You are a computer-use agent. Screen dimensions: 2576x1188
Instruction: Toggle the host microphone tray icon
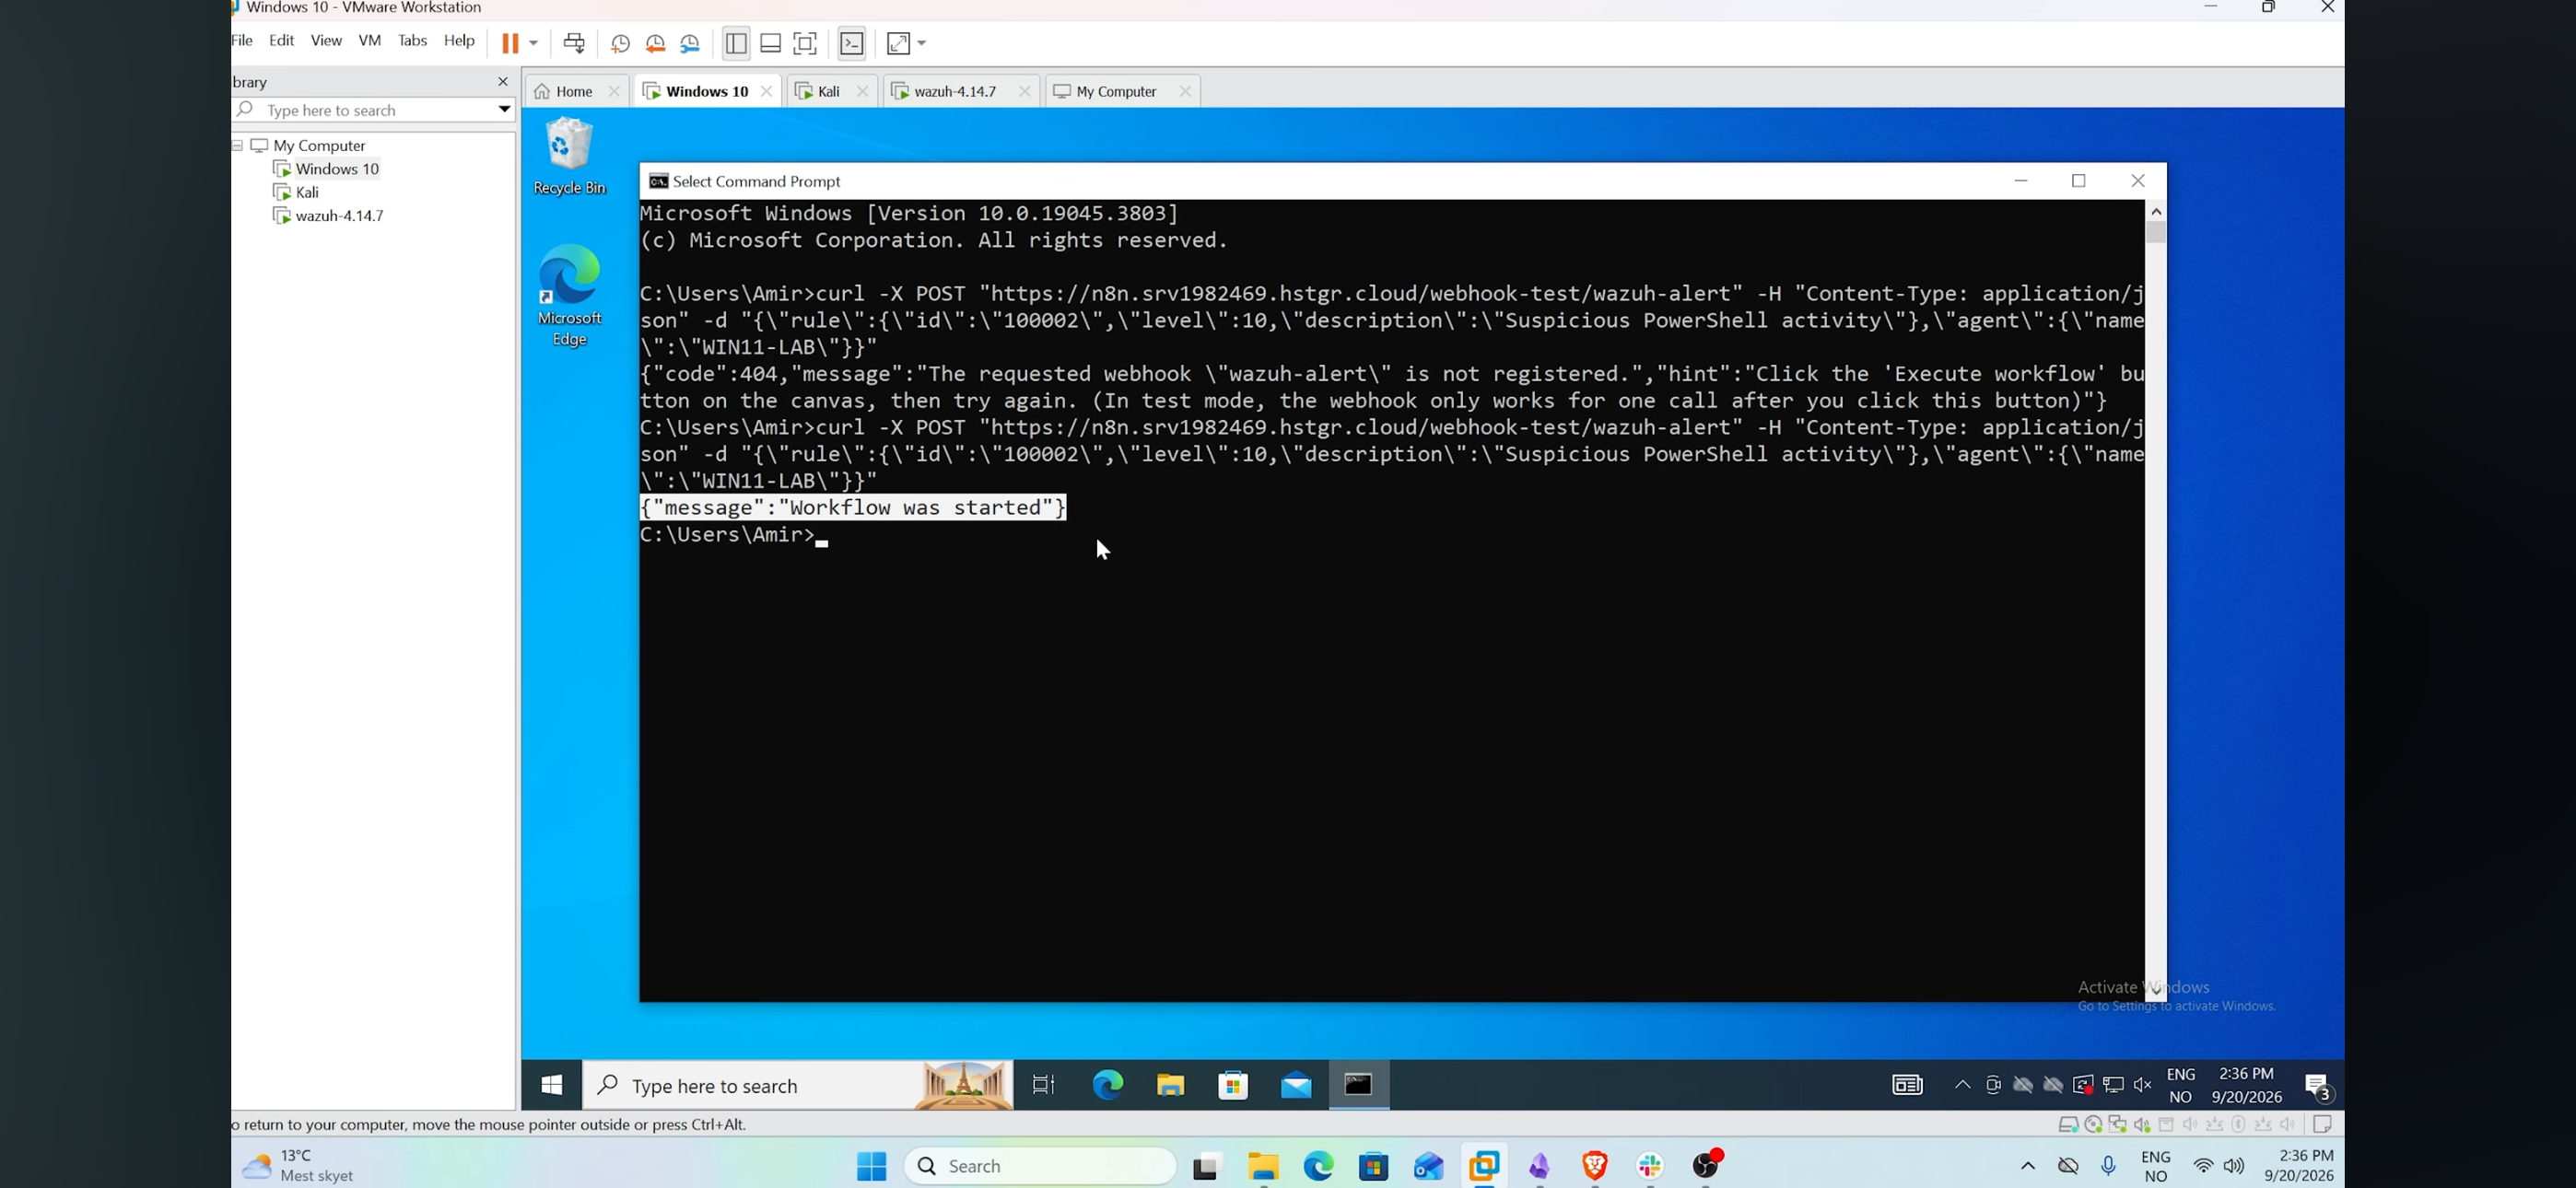pyautogui.click(x=2109, y=1166)
